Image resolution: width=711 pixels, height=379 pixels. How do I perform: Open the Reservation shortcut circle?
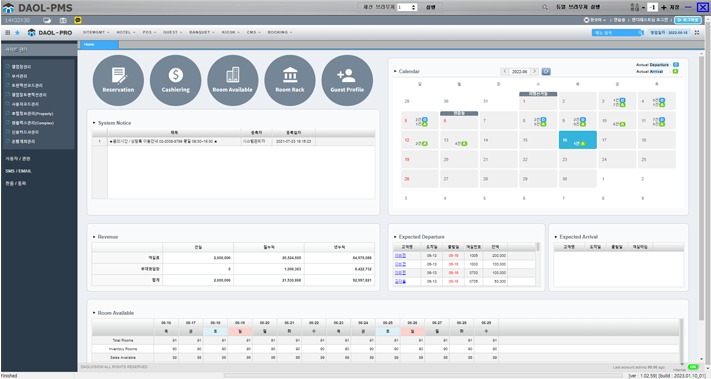pos(118,81)
